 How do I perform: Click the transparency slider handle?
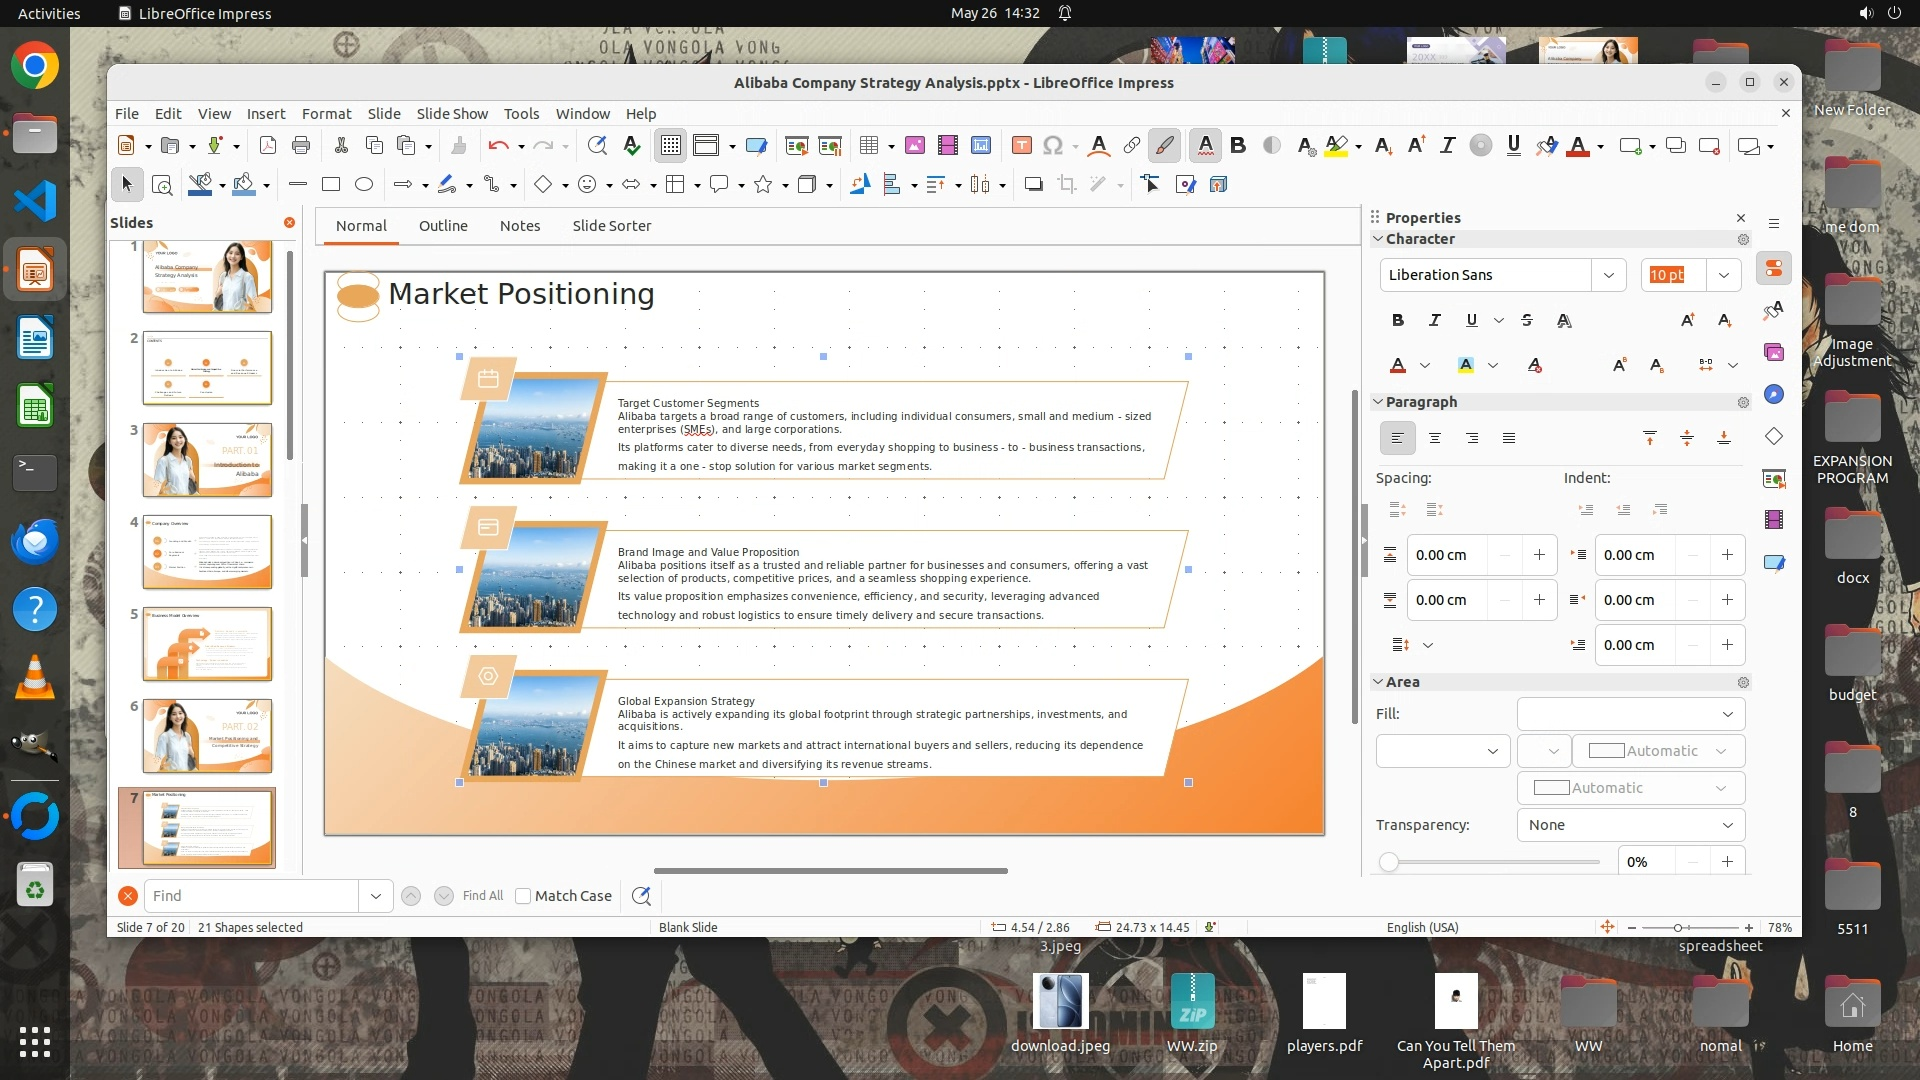[1388, 862]
